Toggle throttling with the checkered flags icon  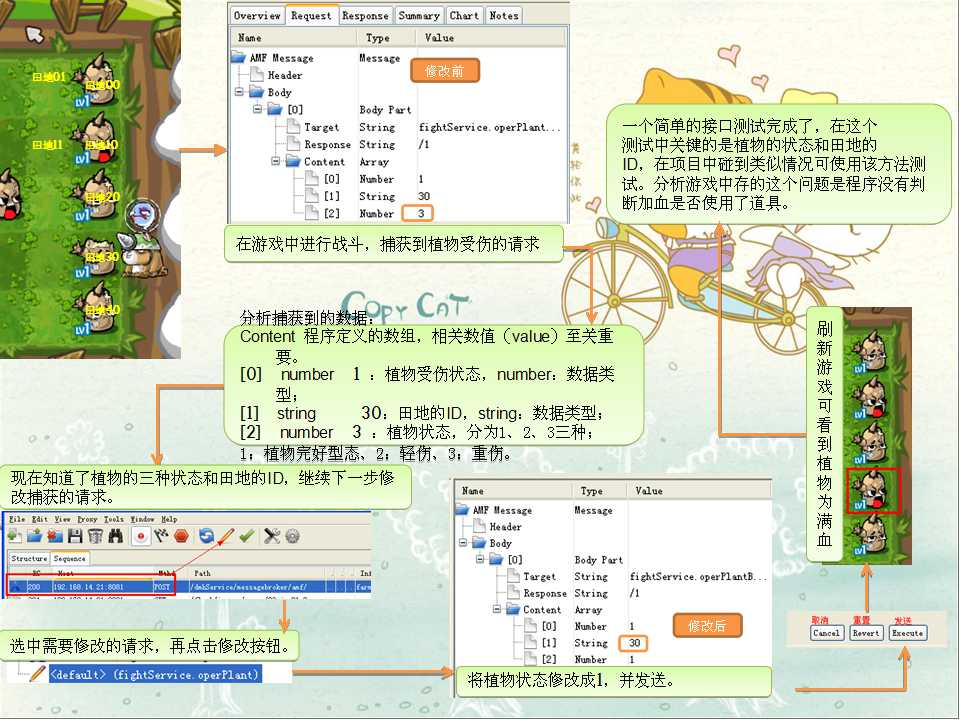click(161, 537)
